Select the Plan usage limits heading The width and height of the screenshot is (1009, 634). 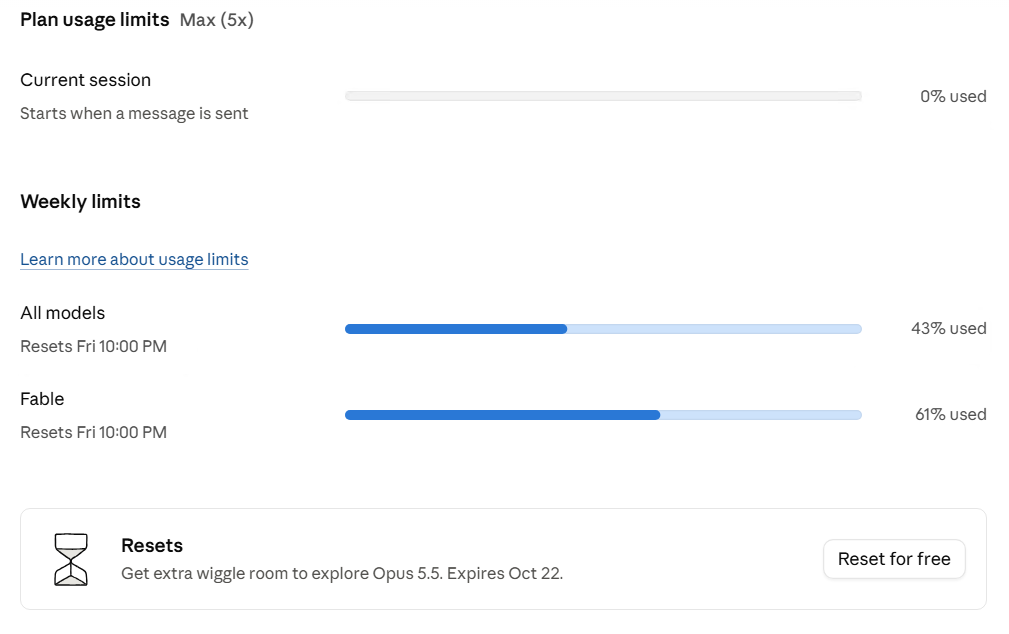tap(95, 20)
